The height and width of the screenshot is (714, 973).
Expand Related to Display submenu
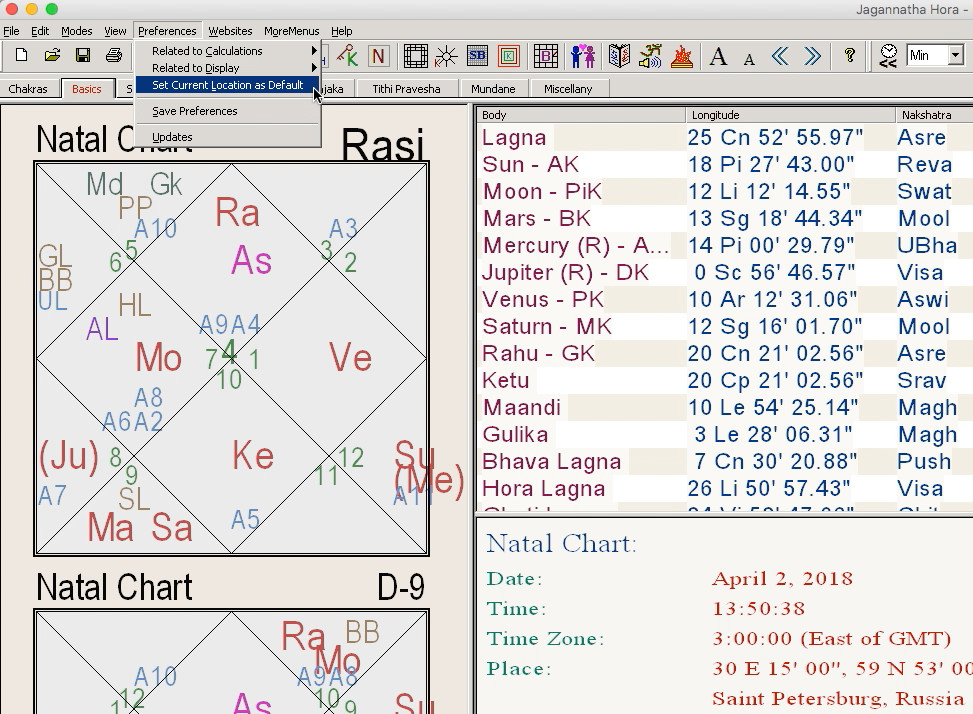click(x=227, y=68)
